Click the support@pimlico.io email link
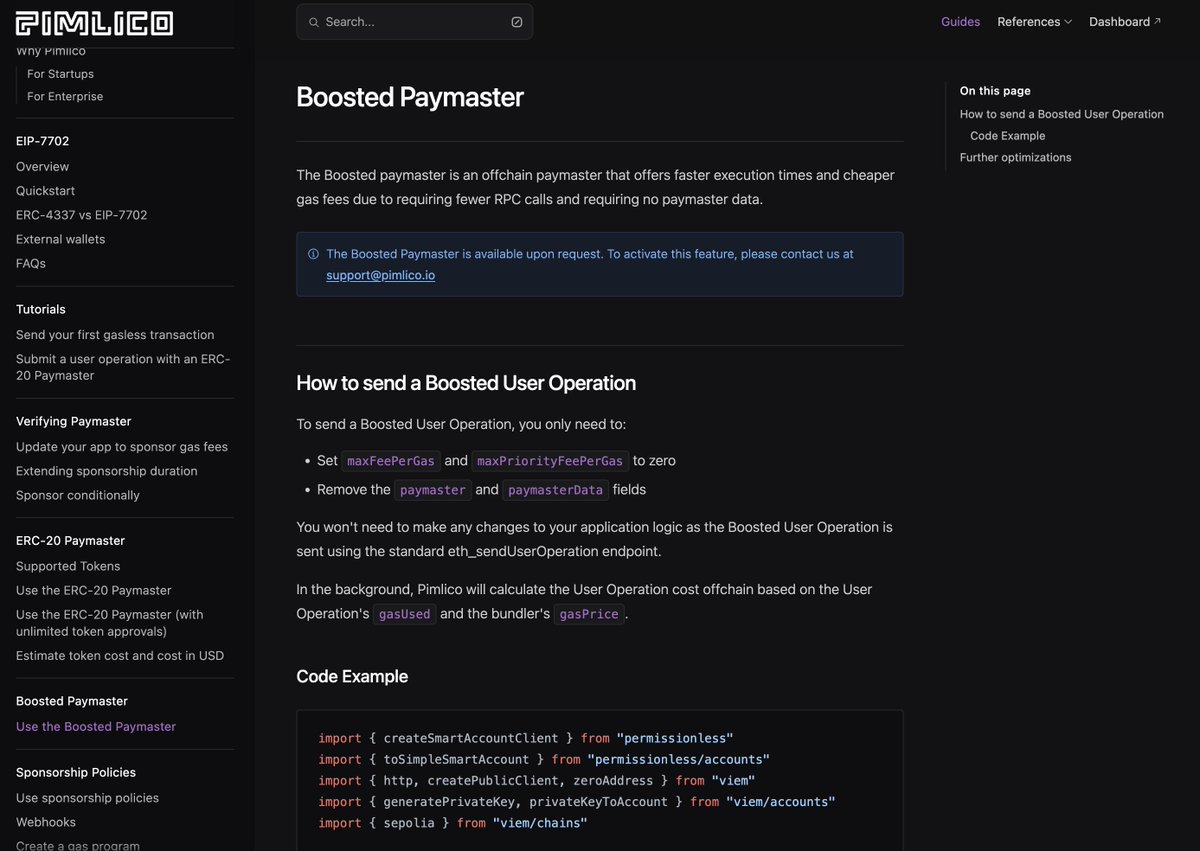This screenshot has height=851, width=1200. 380,275
